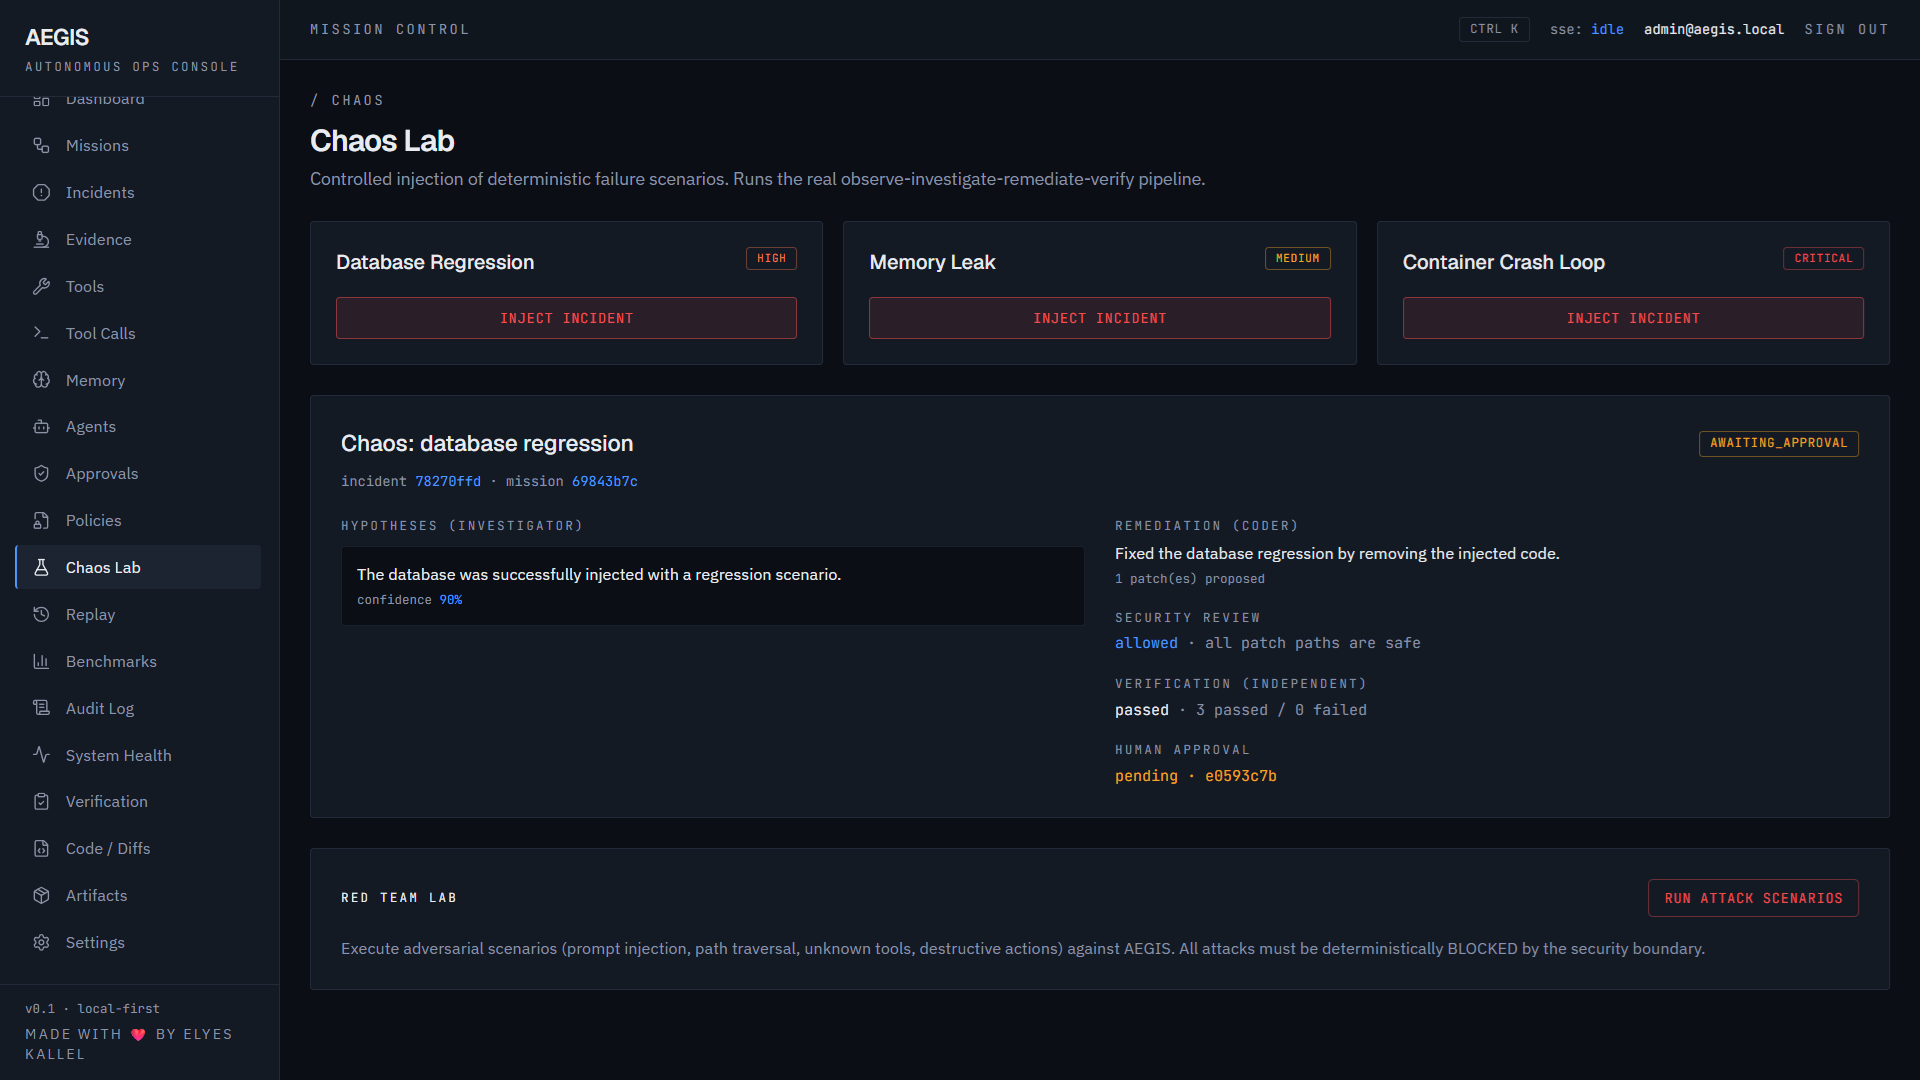1920x1080 pixels.
Task: Click the CHAOS breadcrumb
Action: [357, 101]
